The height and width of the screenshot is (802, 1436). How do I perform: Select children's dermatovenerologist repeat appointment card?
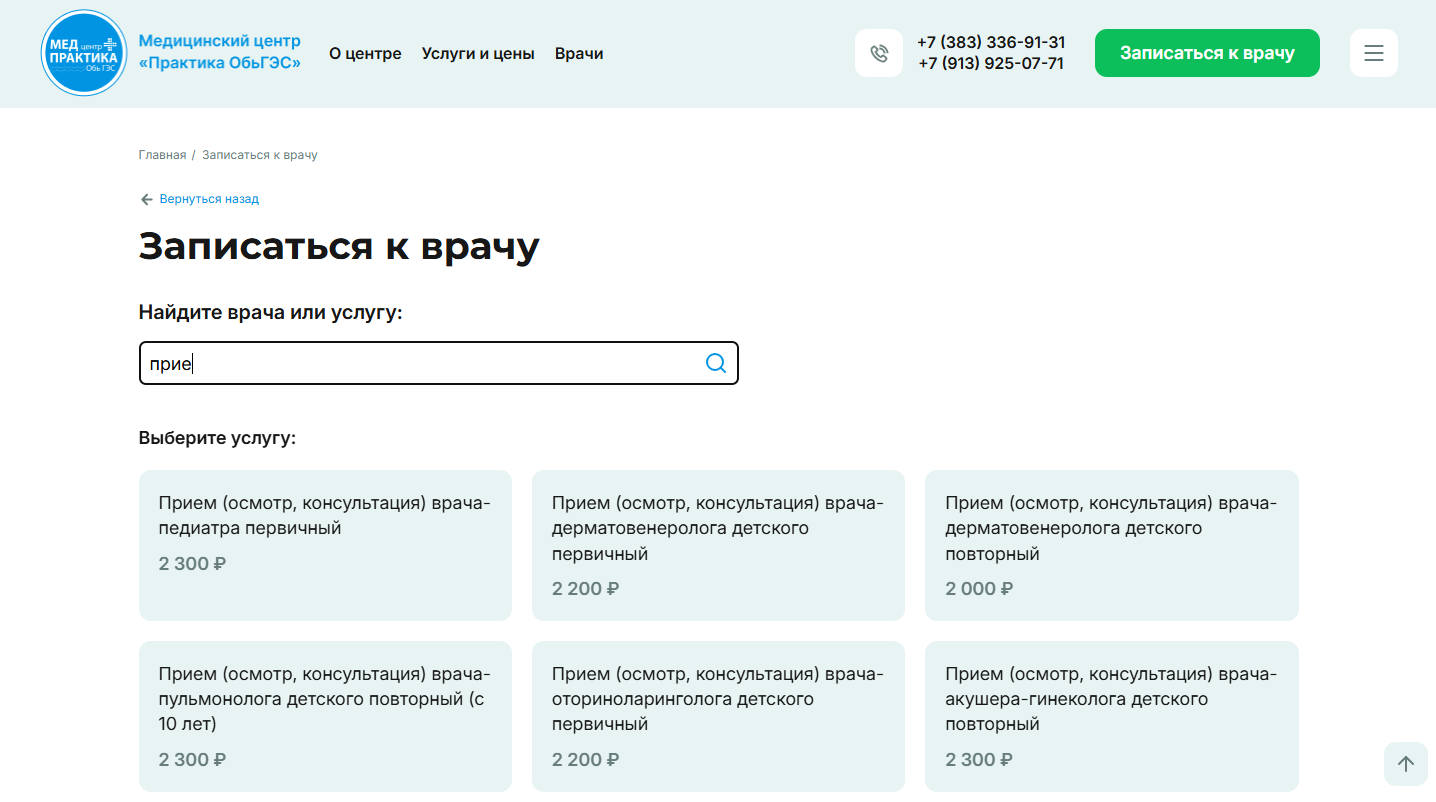1111,545
